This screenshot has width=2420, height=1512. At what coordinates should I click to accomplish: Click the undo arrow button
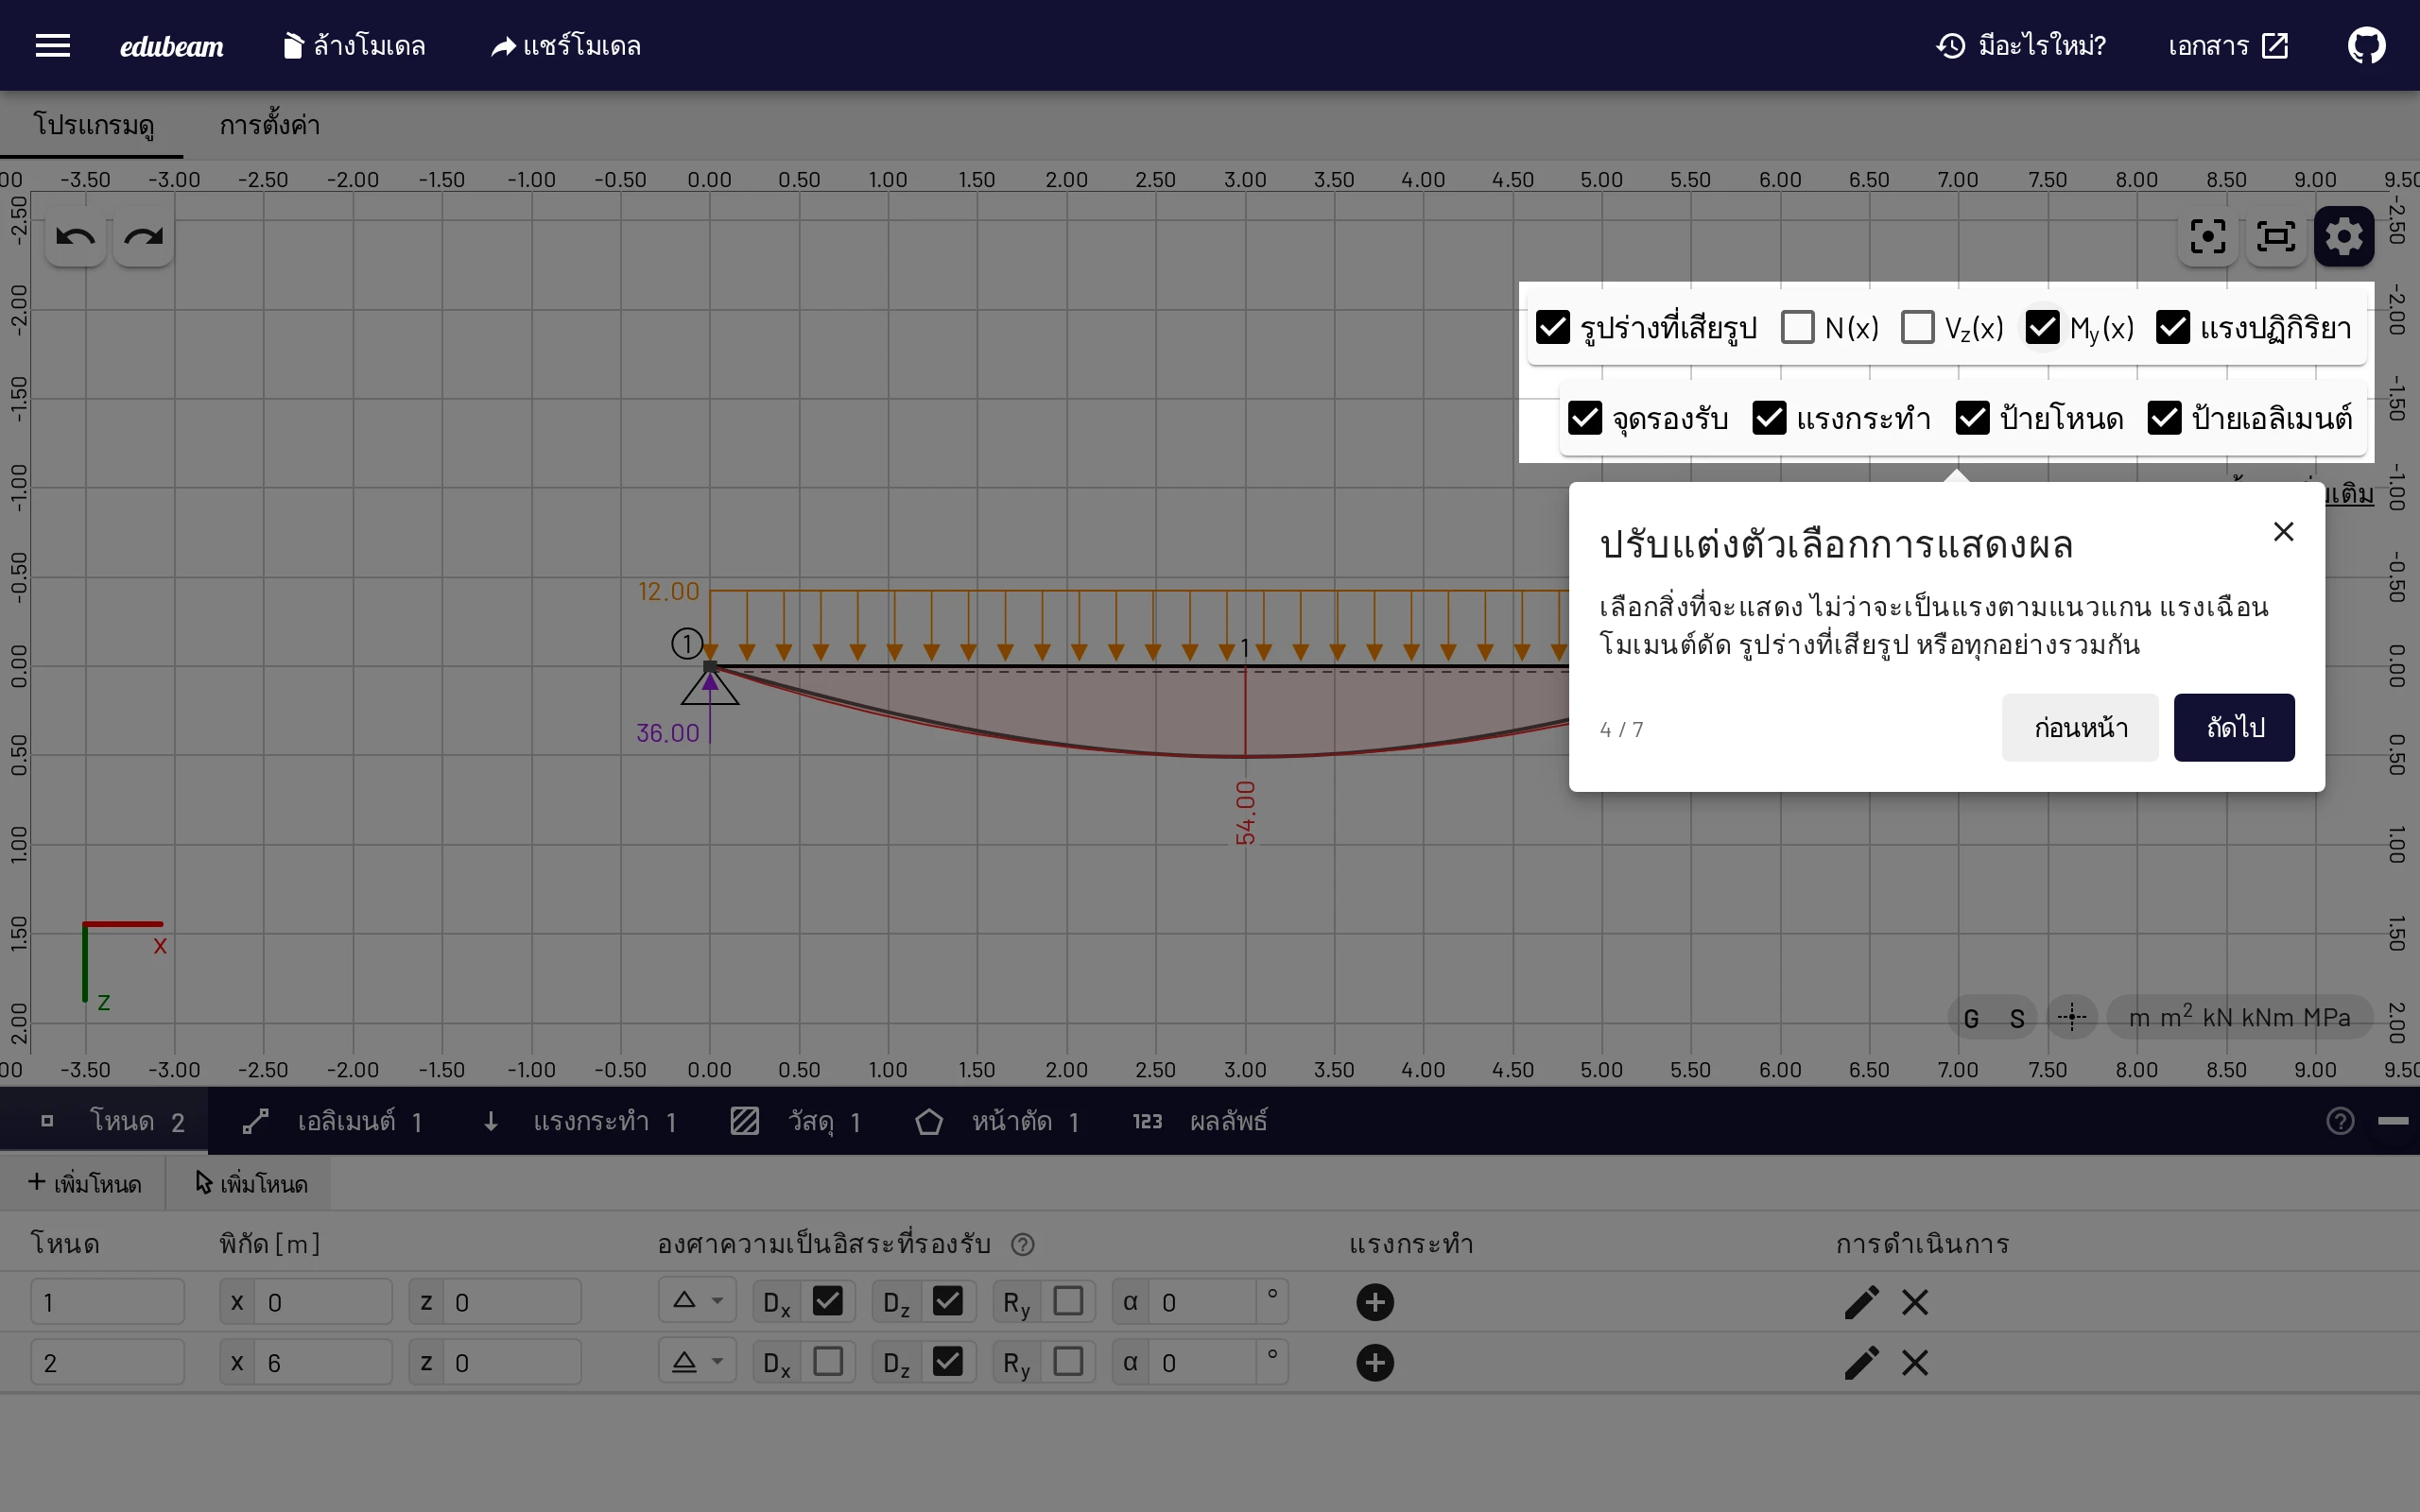[76, 237]
